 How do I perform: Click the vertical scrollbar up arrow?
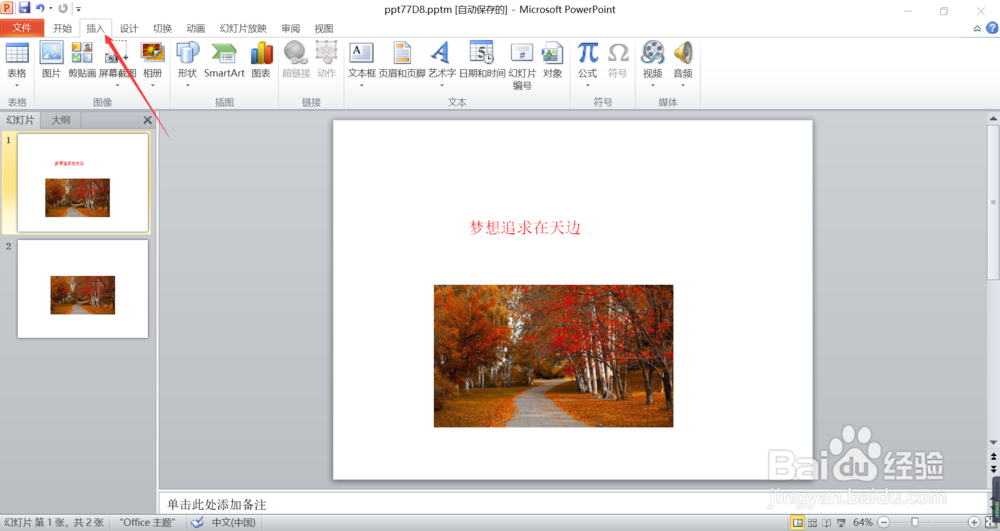(993, 119)
